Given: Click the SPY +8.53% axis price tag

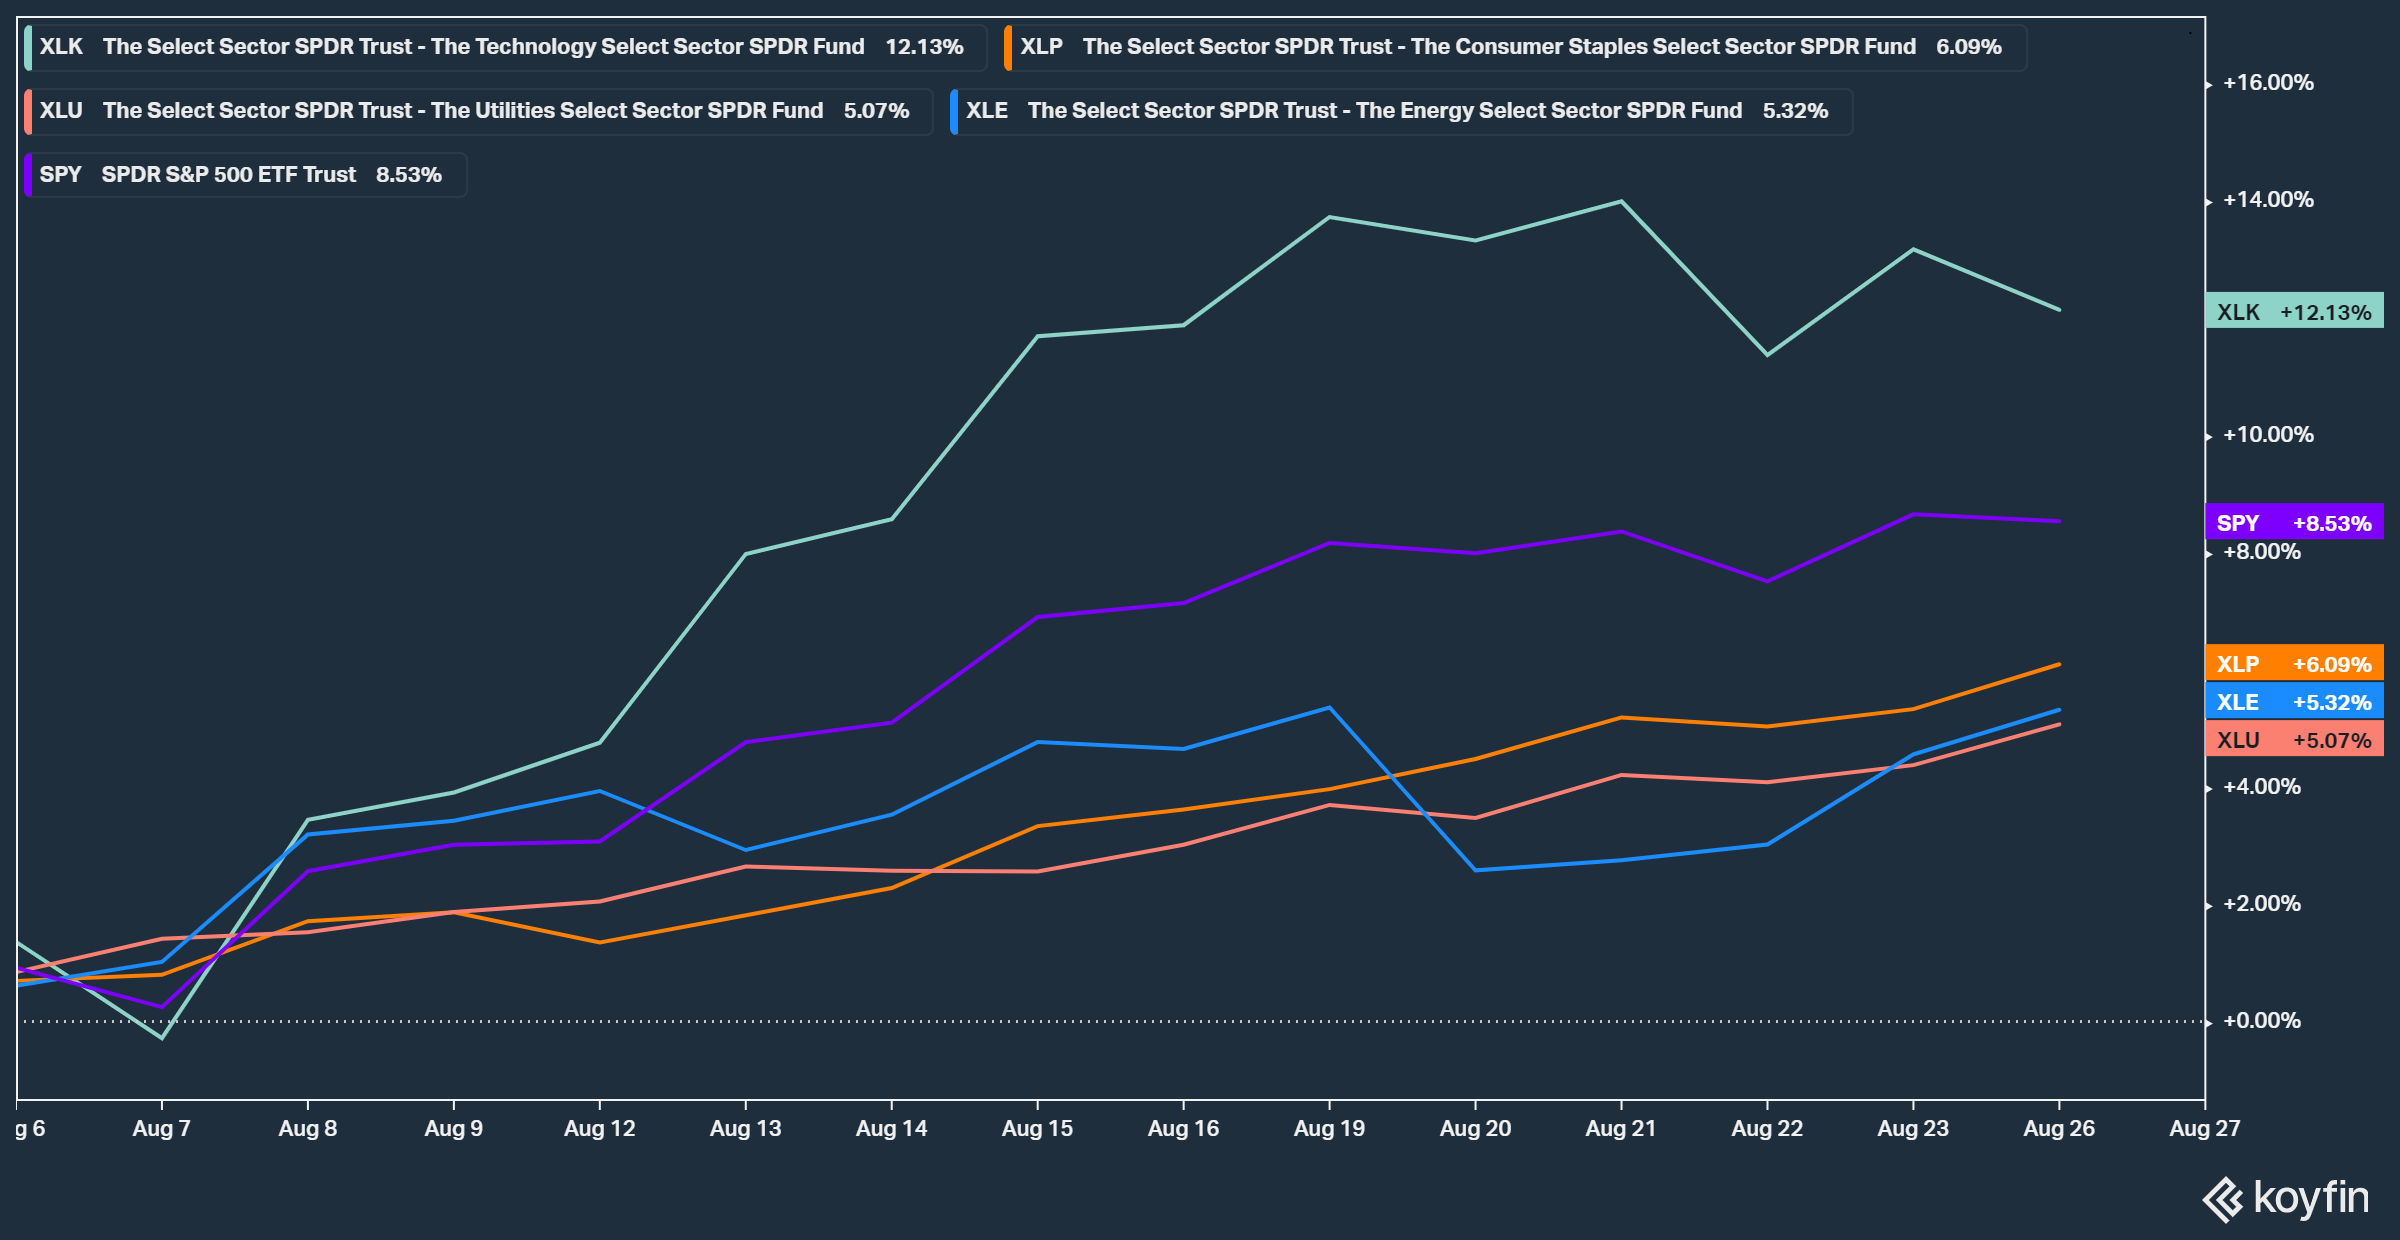Looking at the screenshot, I should click(2294, 523).
